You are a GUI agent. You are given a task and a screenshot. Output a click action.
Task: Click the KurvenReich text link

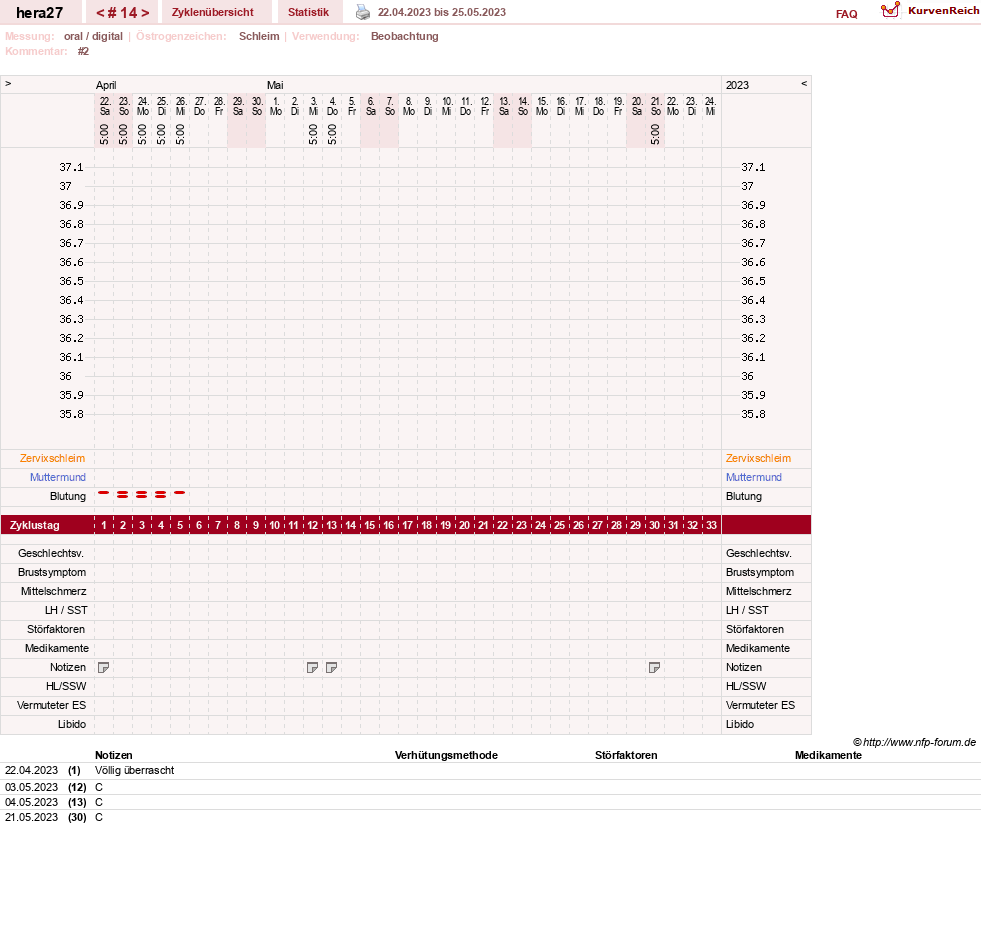click(943, 11)
